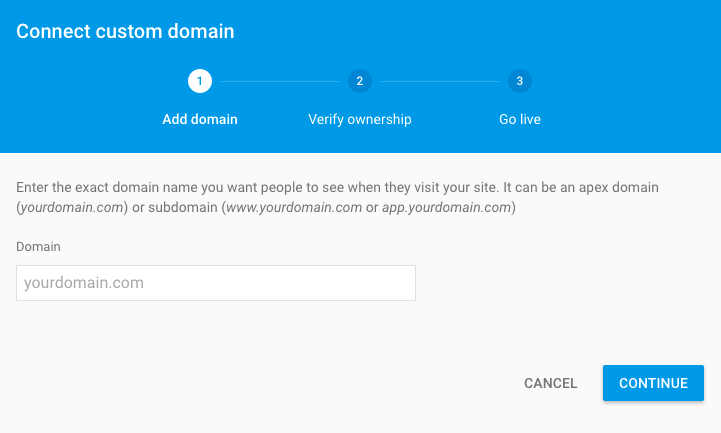
Task: Click connector line between steps 2 and 3
Action: click(440, 81)
